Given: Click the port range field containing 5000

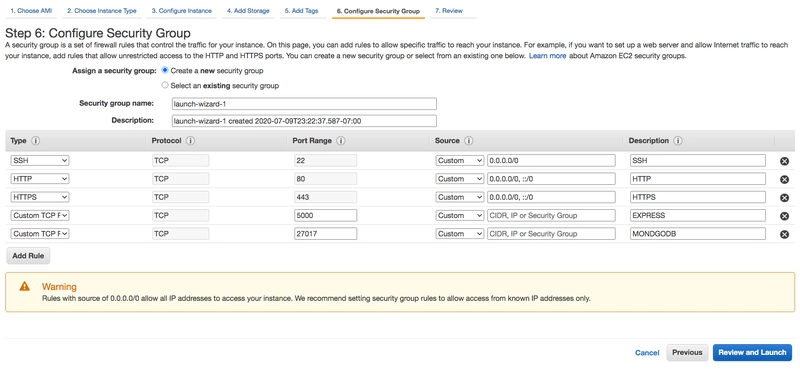Looking at the screenshot, I should [326, 215].
